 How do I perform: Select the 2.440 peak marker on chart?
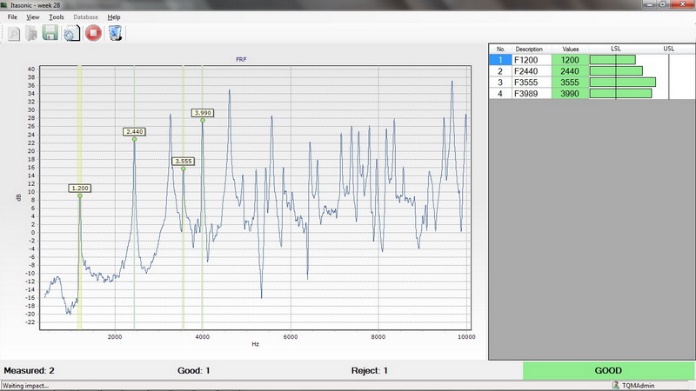pos(134,132)
